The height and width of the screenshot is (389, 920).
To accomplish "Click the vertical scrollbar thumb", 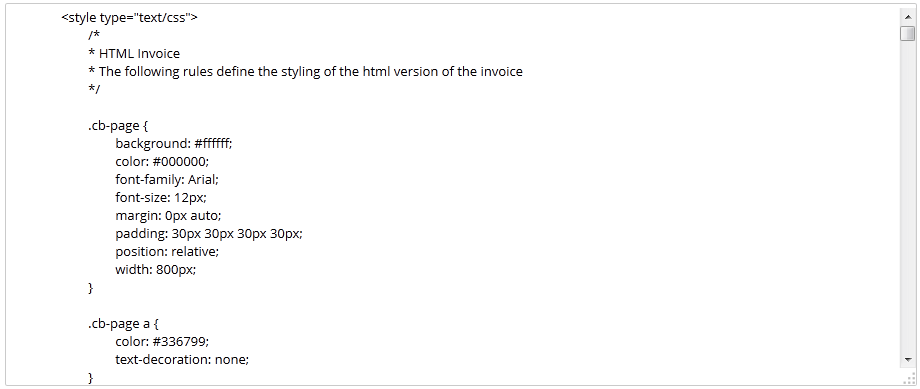I will click(x=908, y=33).
